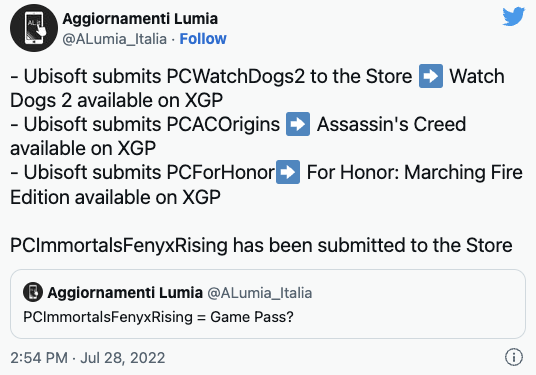The width and height of the screenshot is (536, 375).
Task: Click arrow emoji after PCForHonor
Action: coord(288,172)
